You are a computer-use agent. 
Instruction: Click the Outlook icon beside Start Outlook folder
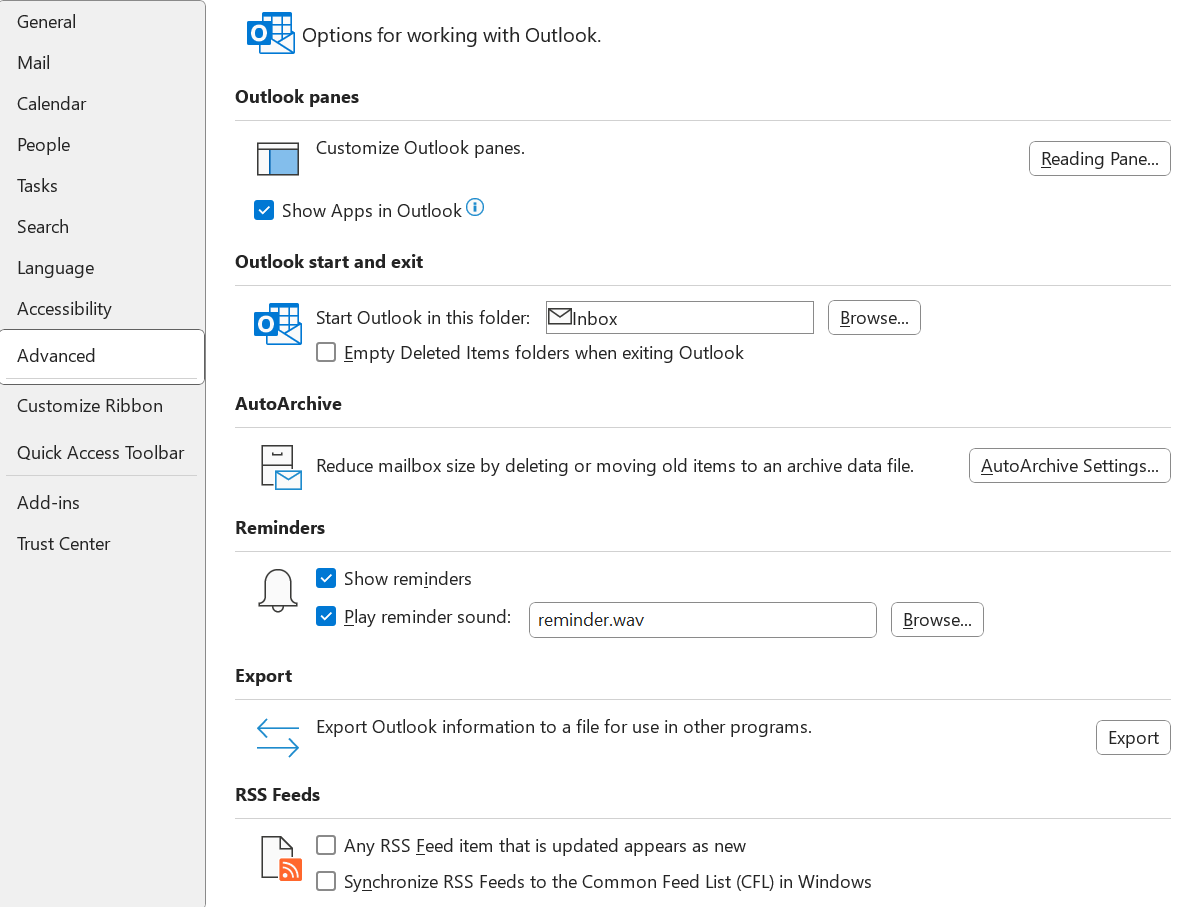click(x=278, y=324)
